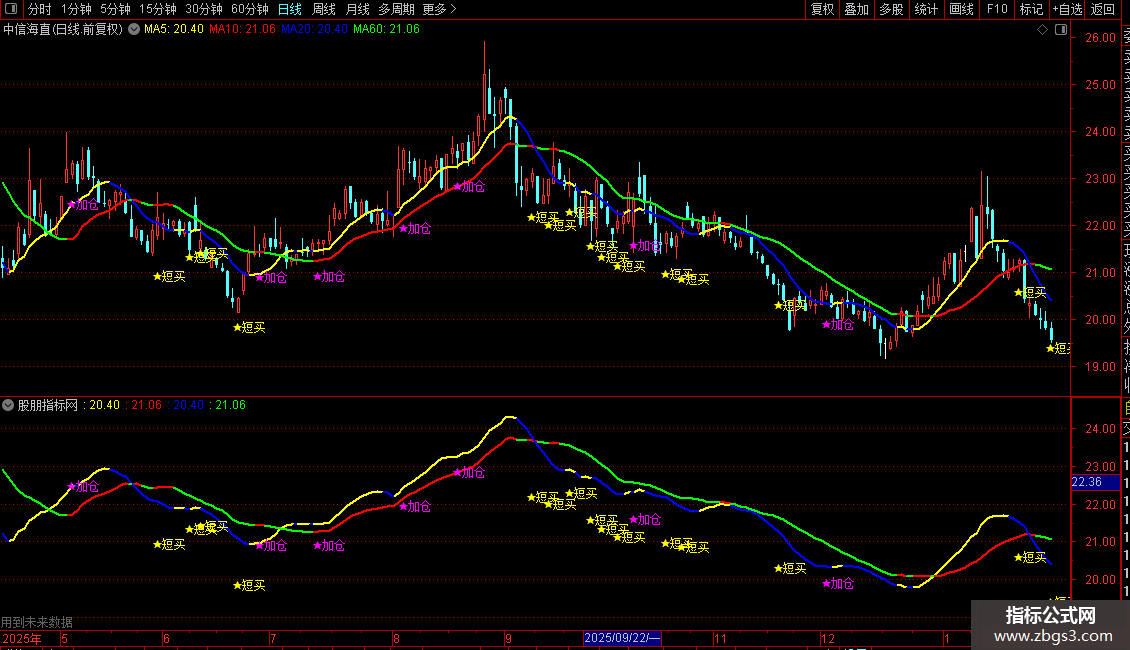Switch to the 60分钟 period tab
This screenshot has width=1130, height=650.
[x=250, y=9]
